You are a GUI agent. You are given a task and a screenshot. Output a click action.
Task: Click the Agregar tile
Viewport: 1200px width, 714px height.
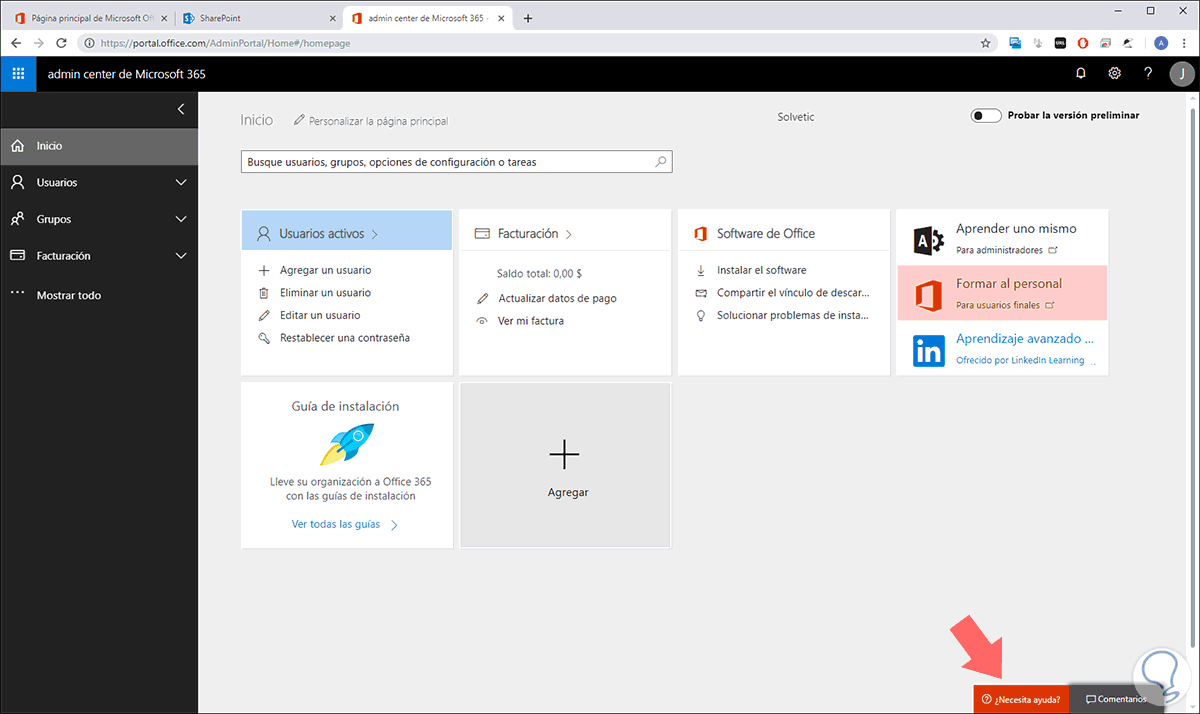(565, 464)
